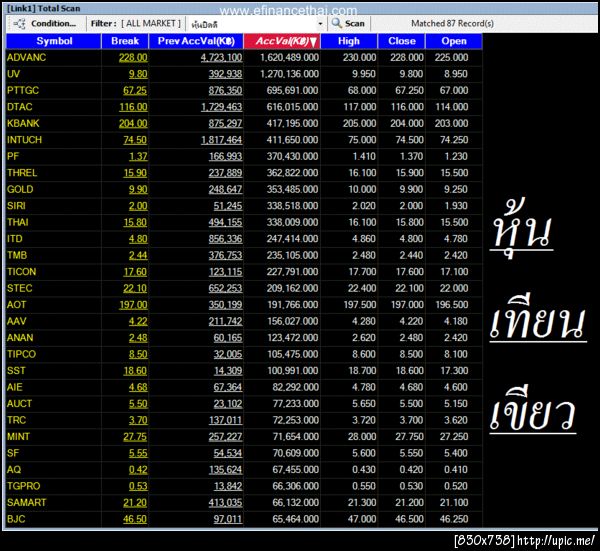Click GOLD AccVal 353,485.000 cell
Image resolution: width=600 pixels, height=551 pixels.
(292, 189)
